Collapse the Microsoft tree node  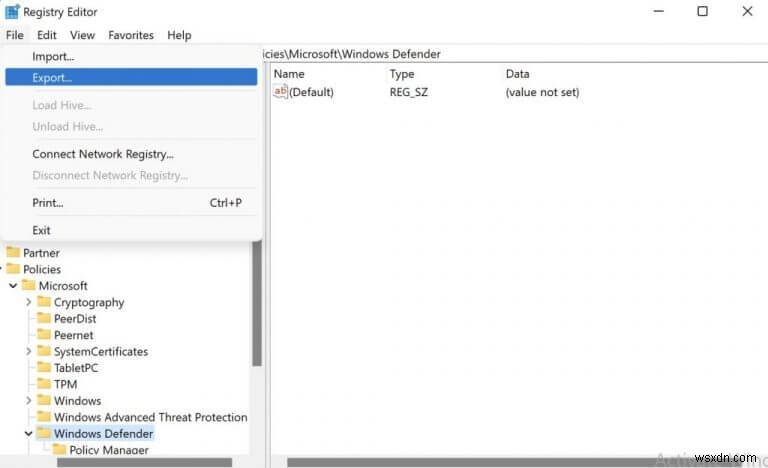point(13,285)
